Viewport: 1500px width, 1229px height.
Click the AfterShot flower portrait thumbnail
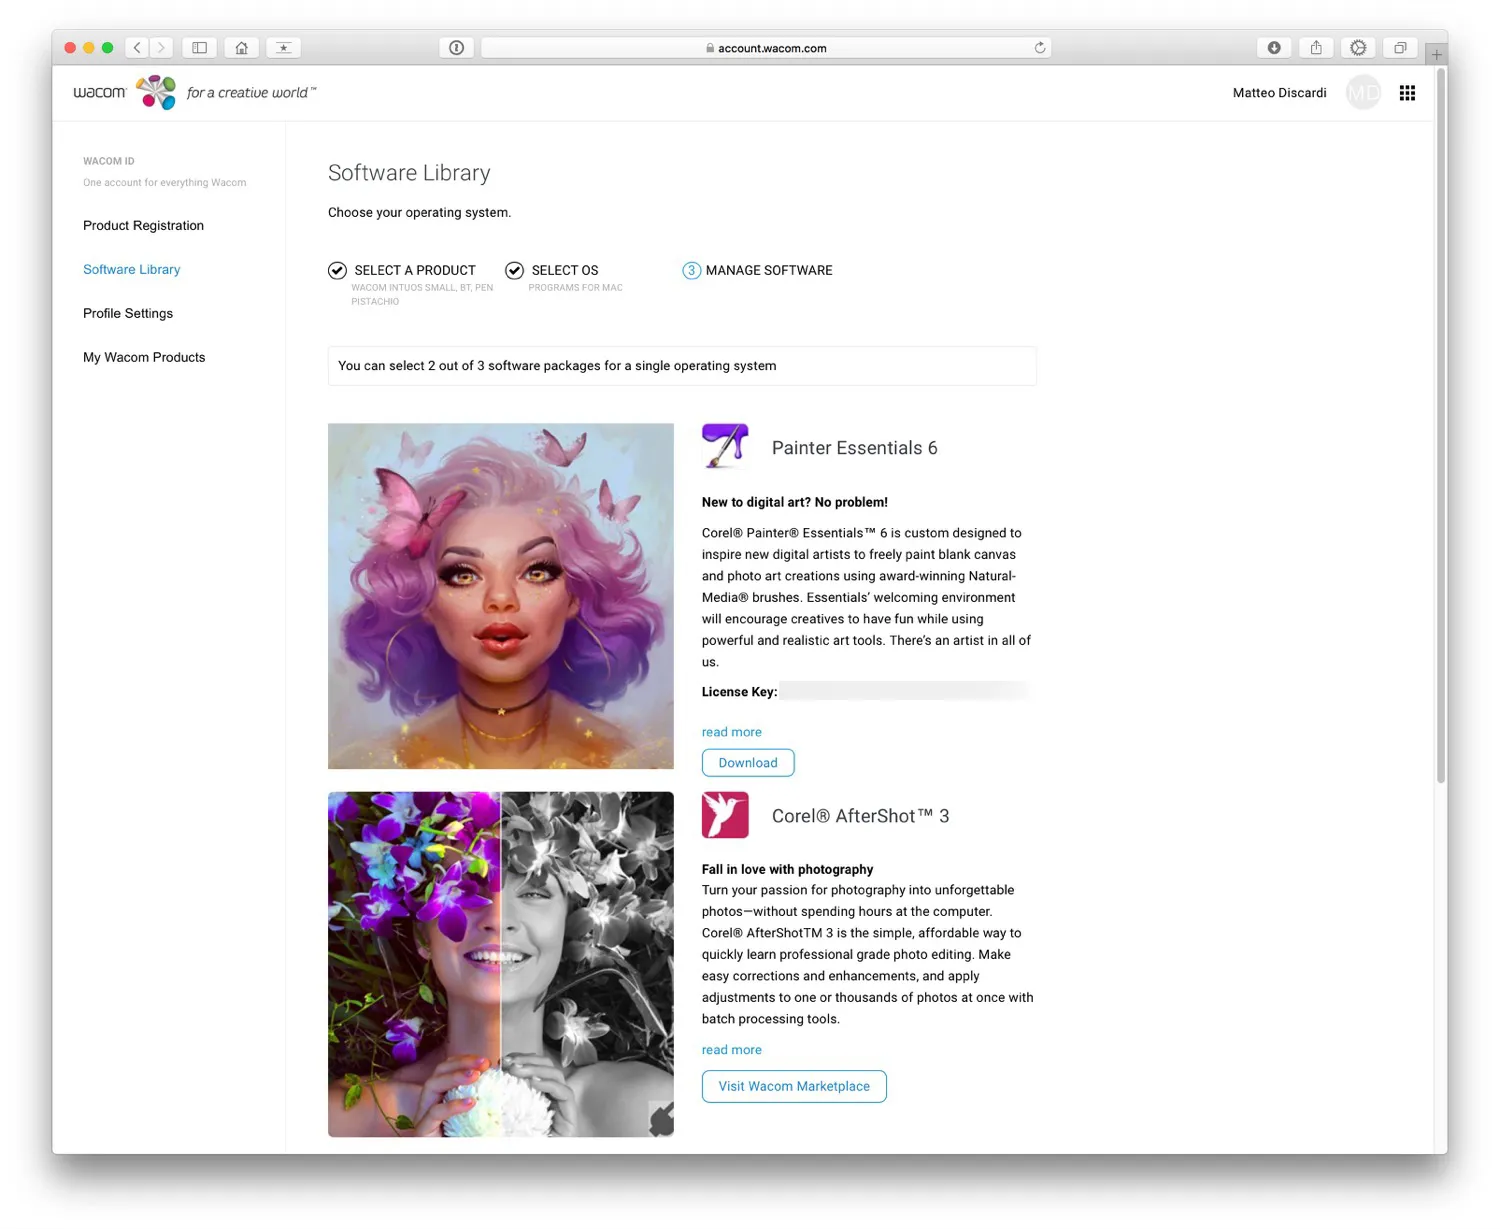(501, 964)
